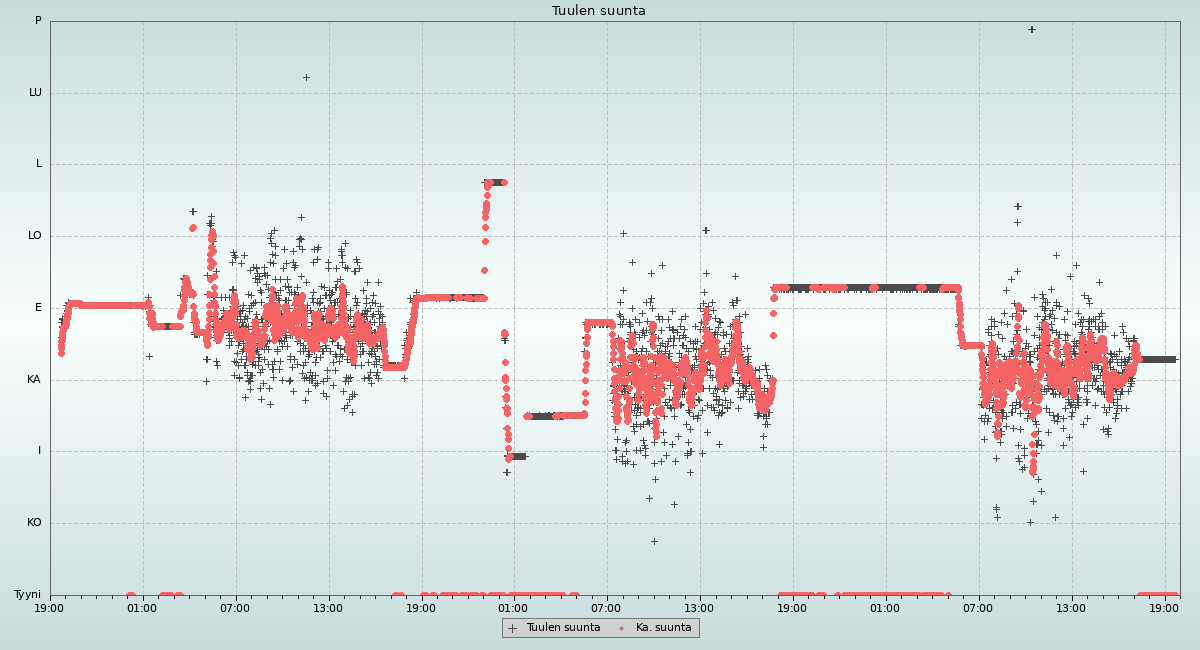
Task: Select the 'Tyyni' label at the axis bottom
Action: point(28,595)
